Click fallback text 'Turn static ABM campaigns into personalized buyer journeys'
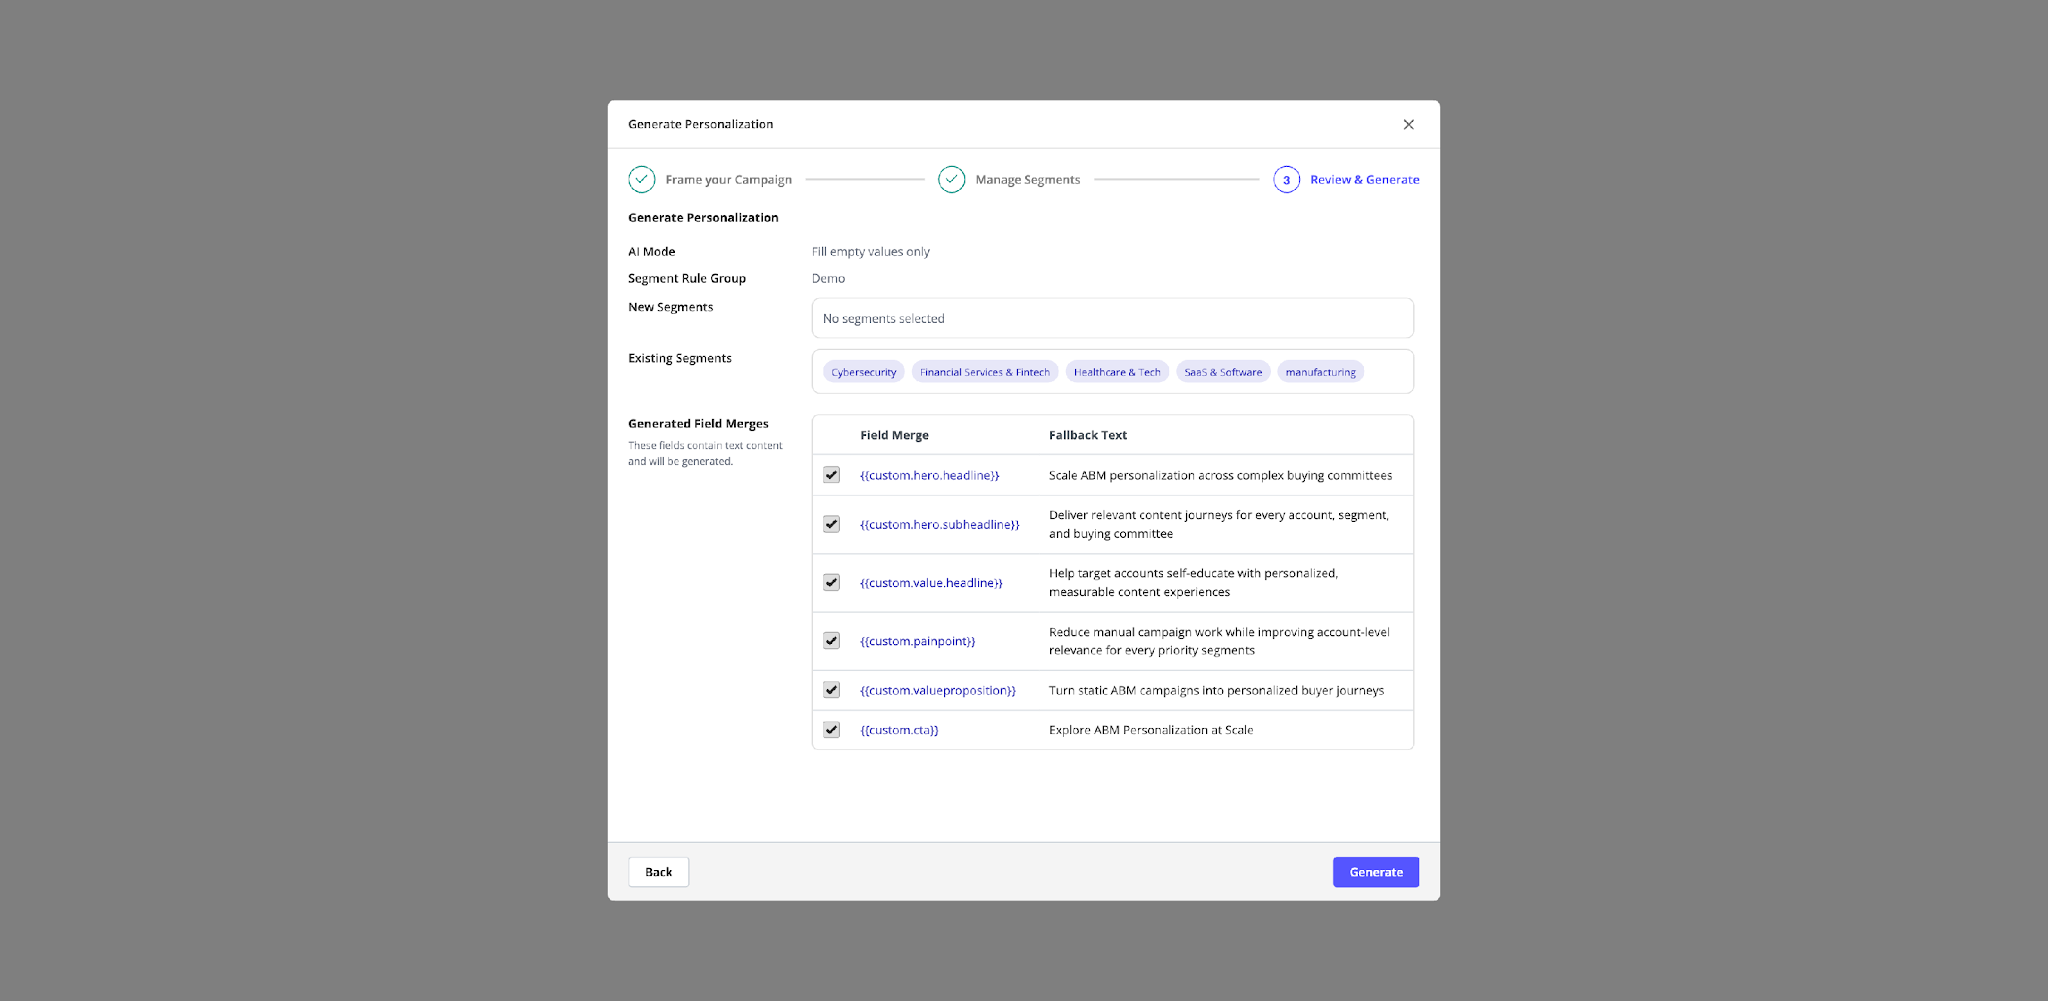Screen dimensions: 2048x1001 pyautogui.click(x=1216, y=690)
